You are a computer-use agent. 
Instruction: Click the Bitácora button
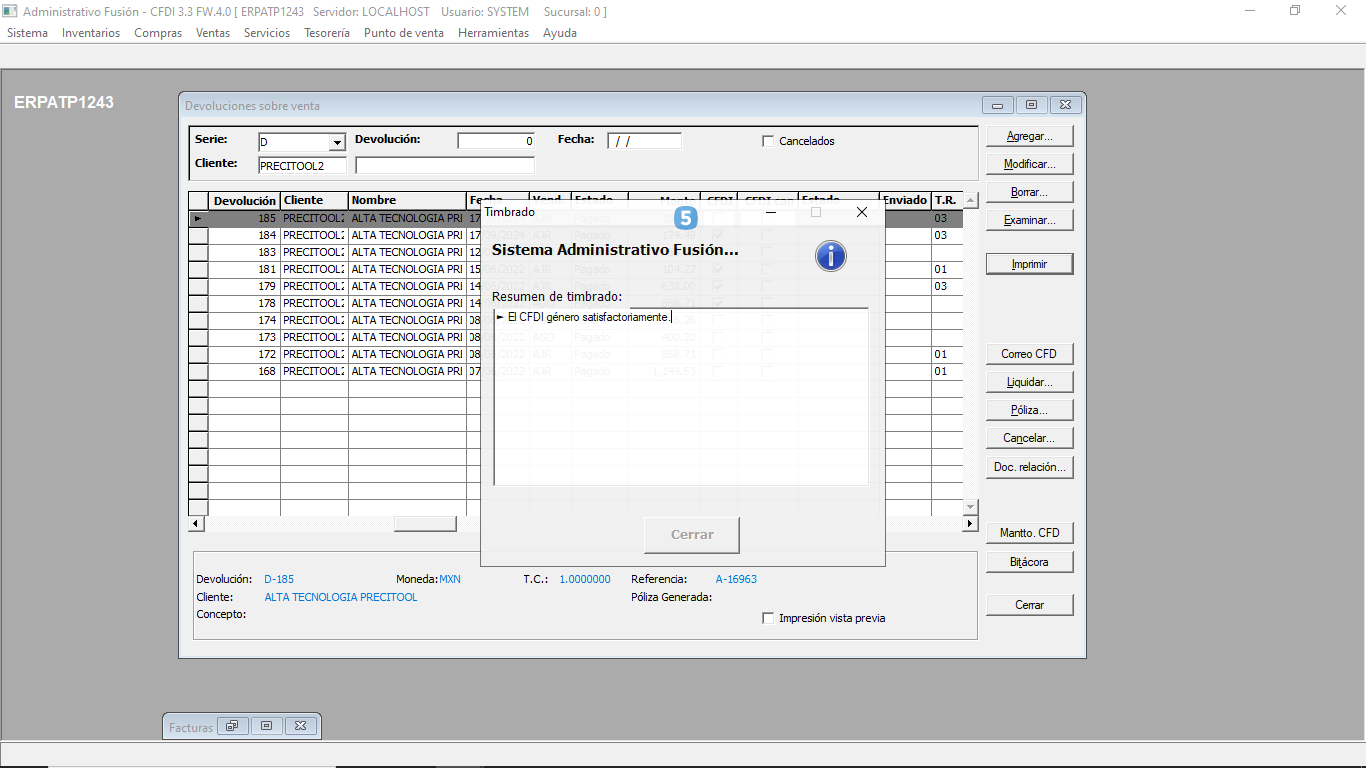1029,562
